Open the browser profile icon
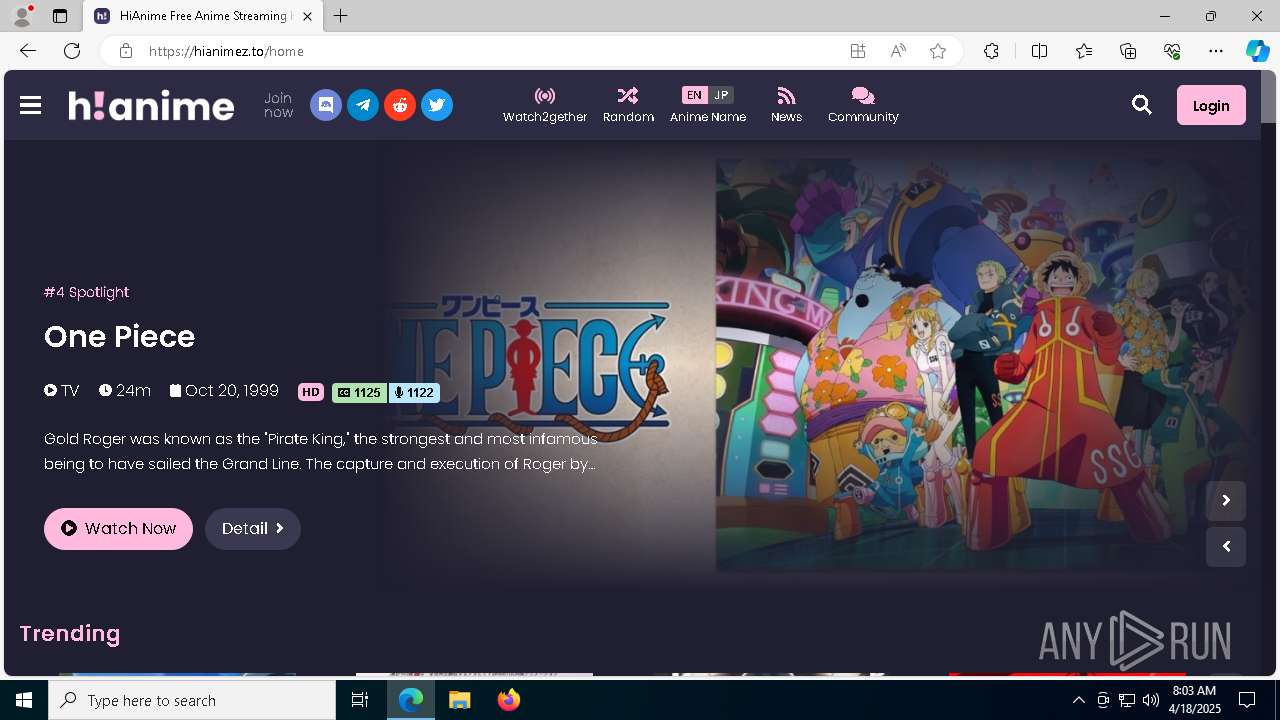This screenshot has width=1280, height=720. point(22,16)
